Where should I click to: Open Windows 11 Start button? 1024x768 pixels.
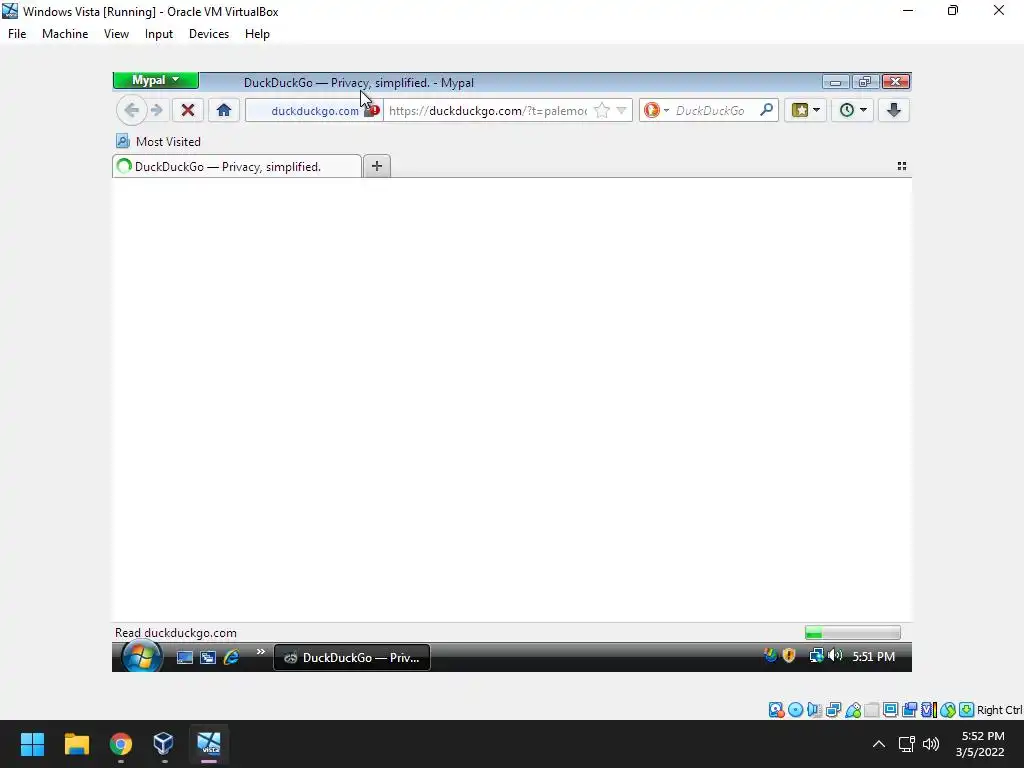point(32,744)
